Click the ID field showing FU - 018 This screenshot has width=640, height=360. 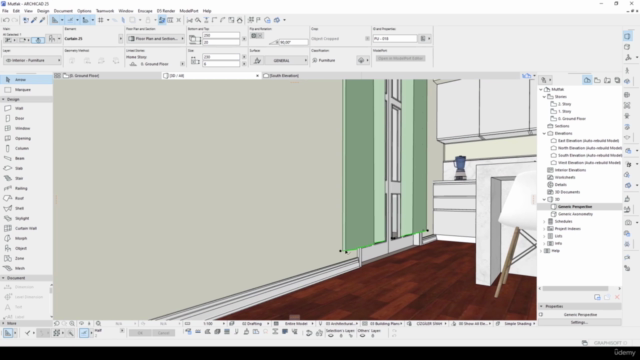point(395,39)
